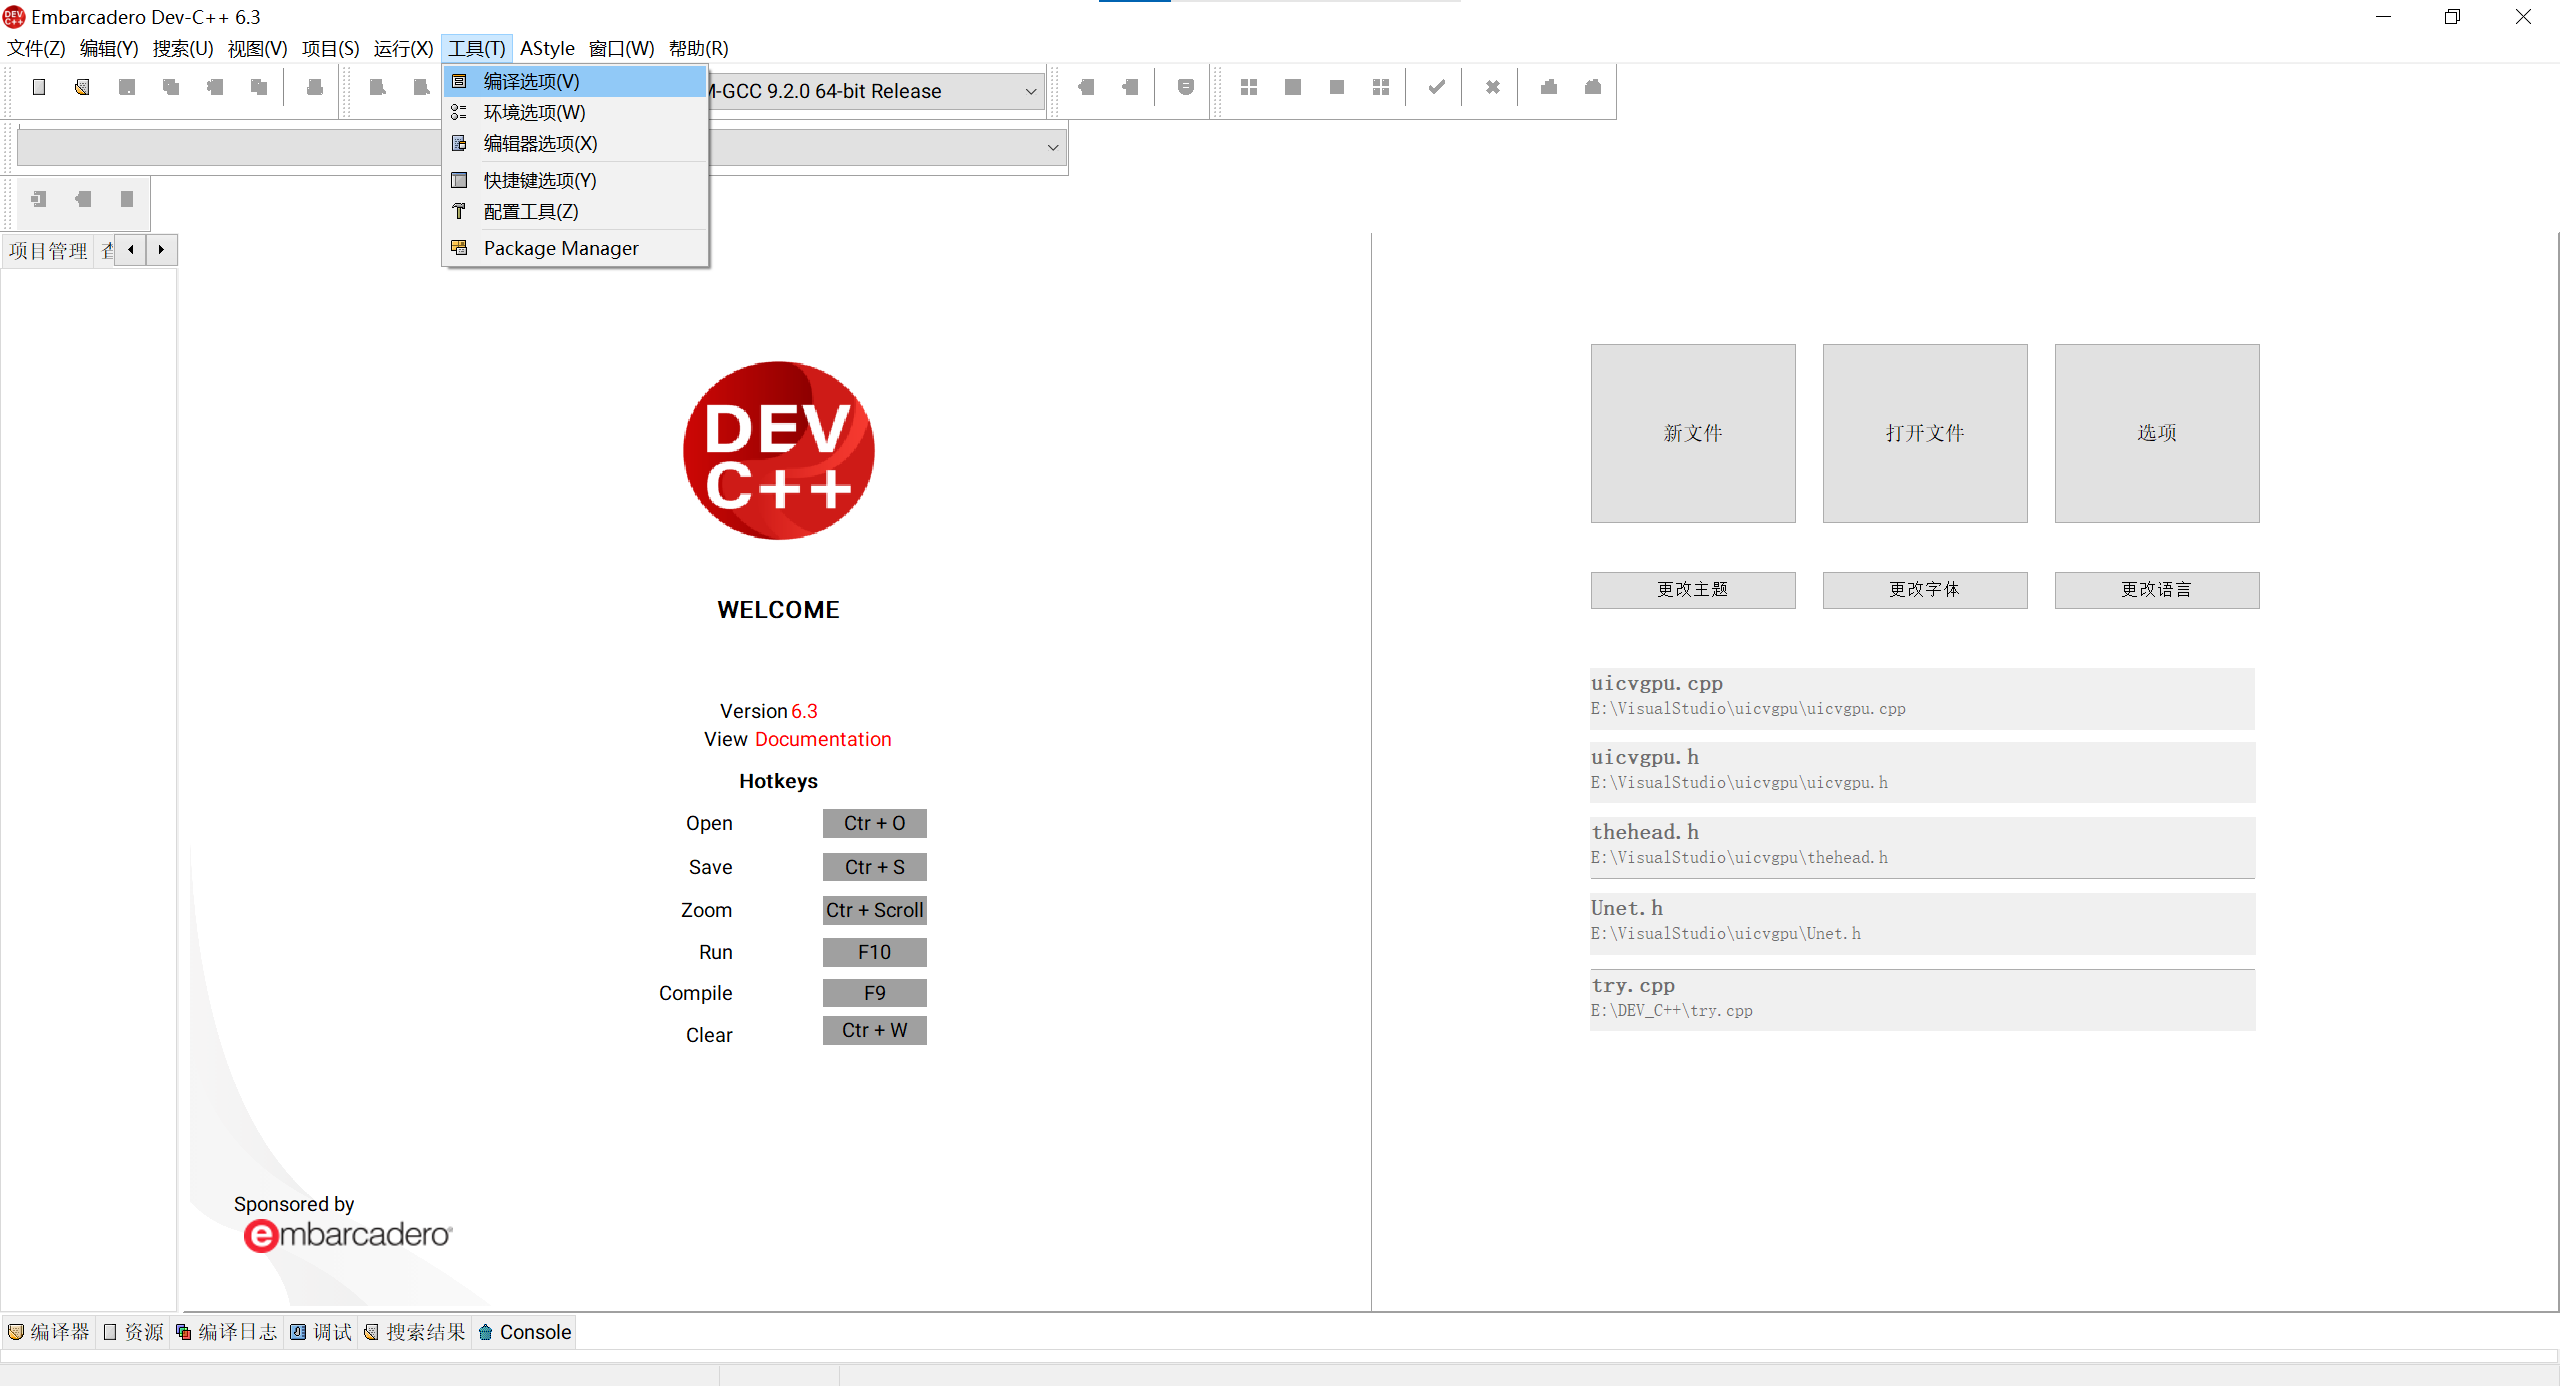The image size is (2560, 1386).
Task: Click the Print toolbar icon
Action: tap(315, 87)
